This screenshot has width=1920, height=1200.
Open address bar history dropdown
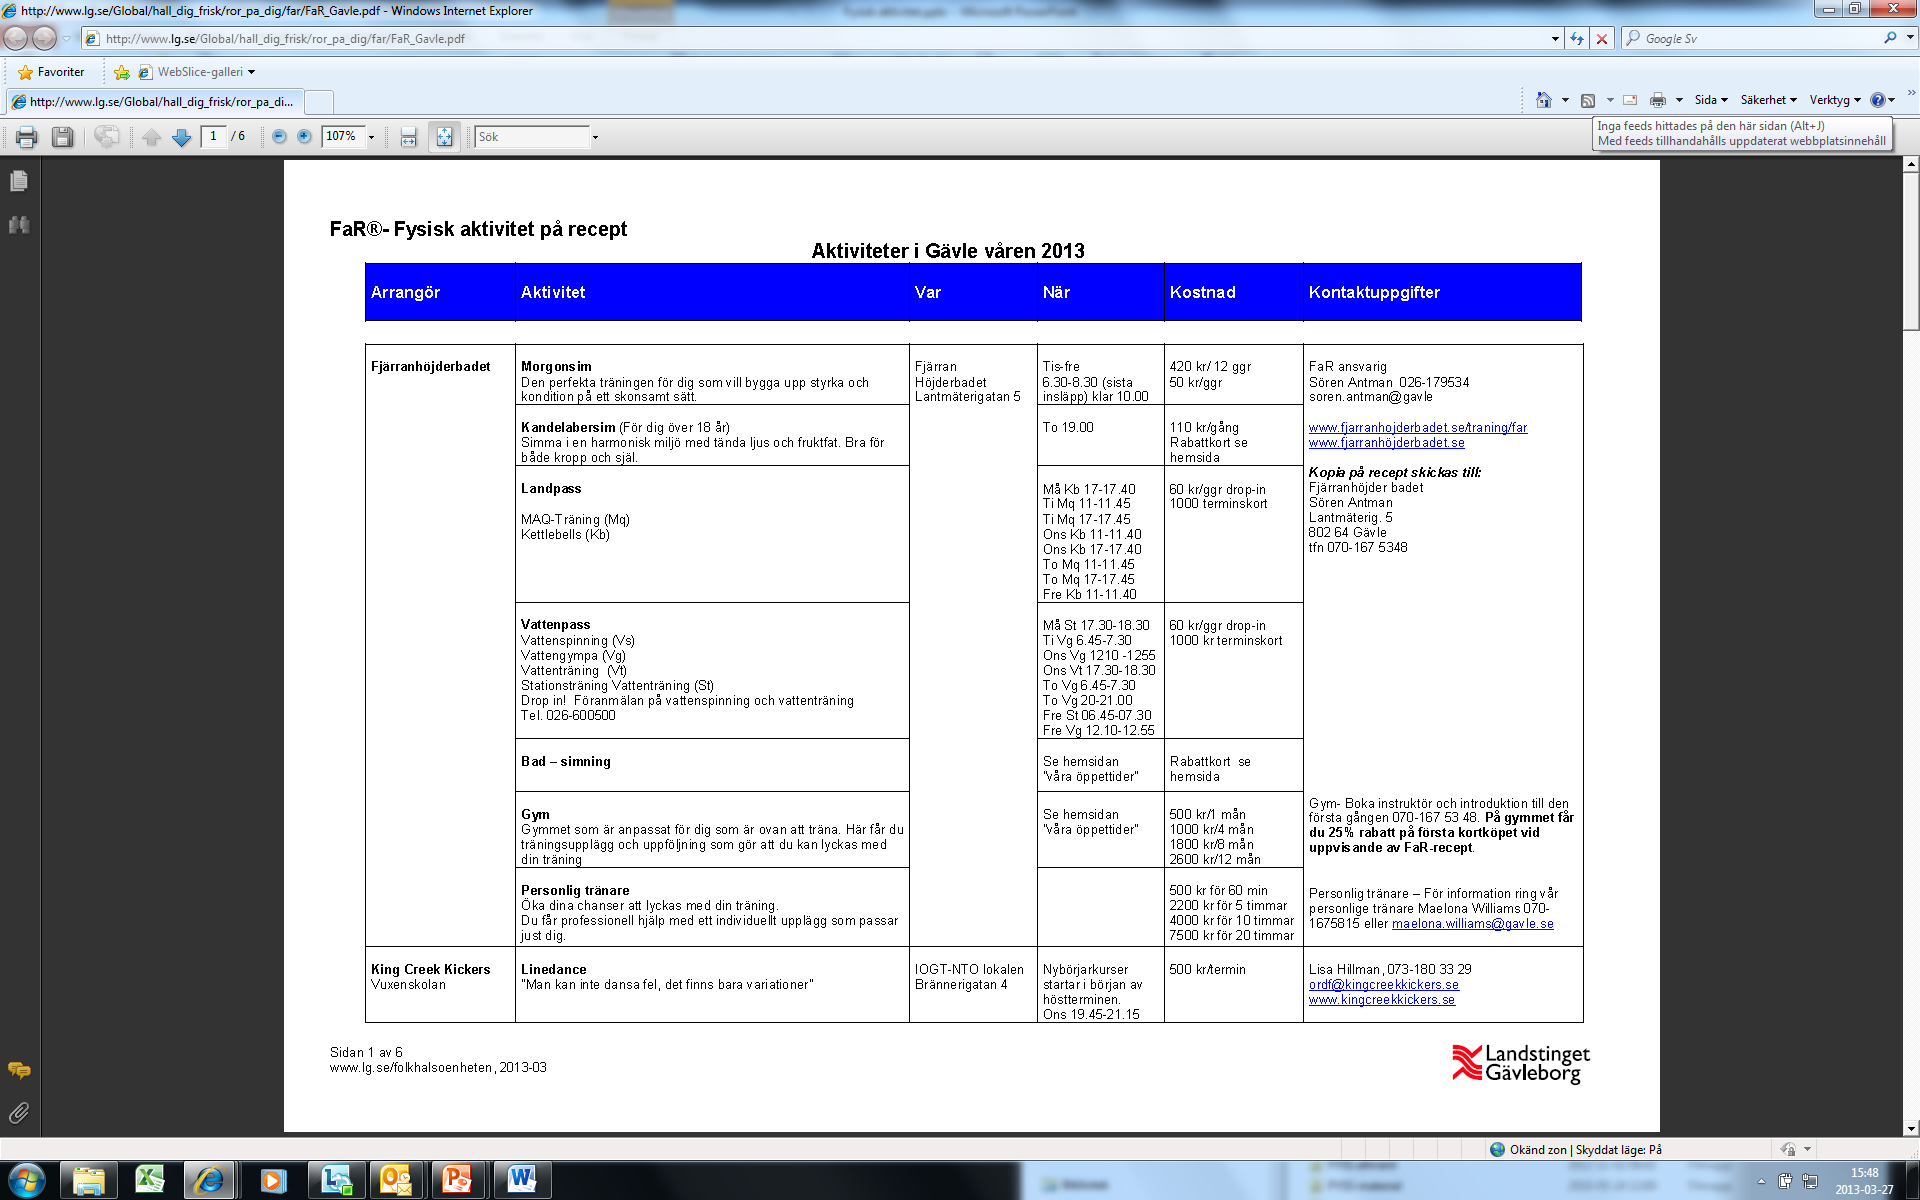1555,39
